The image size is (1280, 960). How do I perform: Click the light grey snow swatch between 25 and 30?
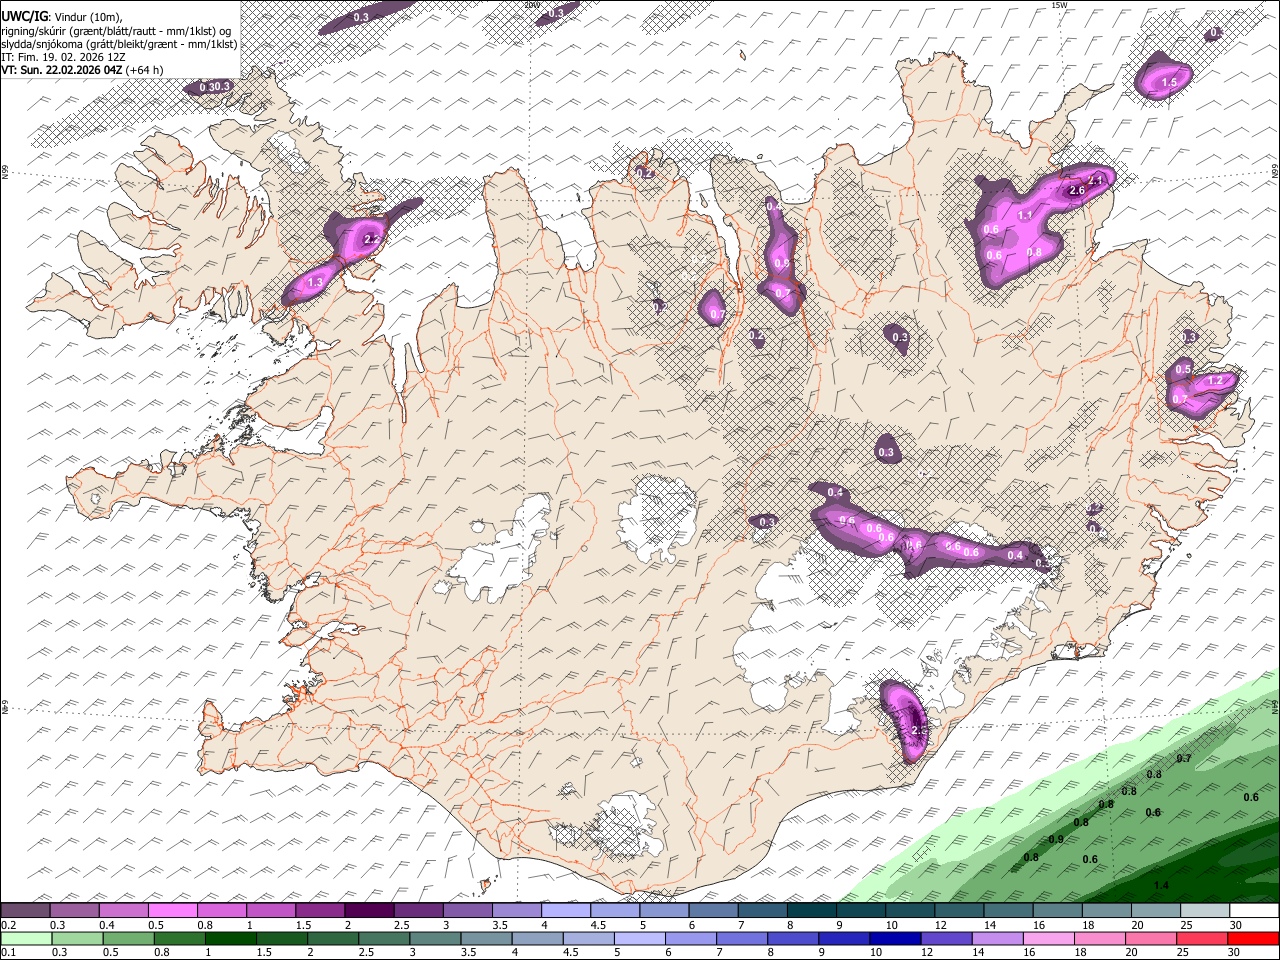1205,910
